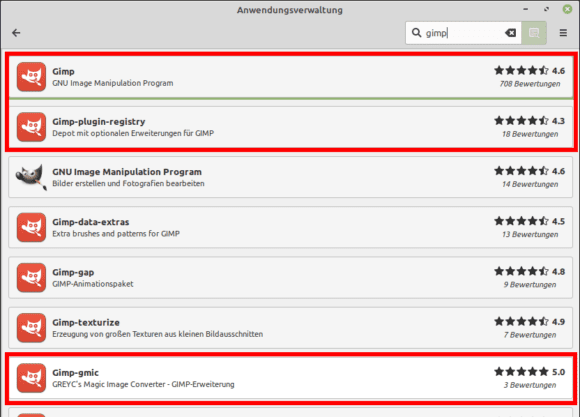
Task: Click the 7 Bewertungen rating count
Action: coord(530,335)
